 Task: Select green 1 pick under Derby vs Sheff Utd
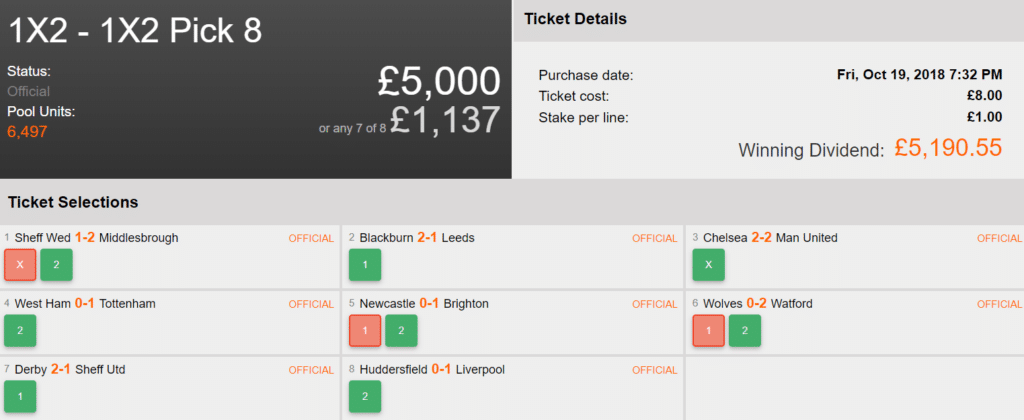[20, 397]
